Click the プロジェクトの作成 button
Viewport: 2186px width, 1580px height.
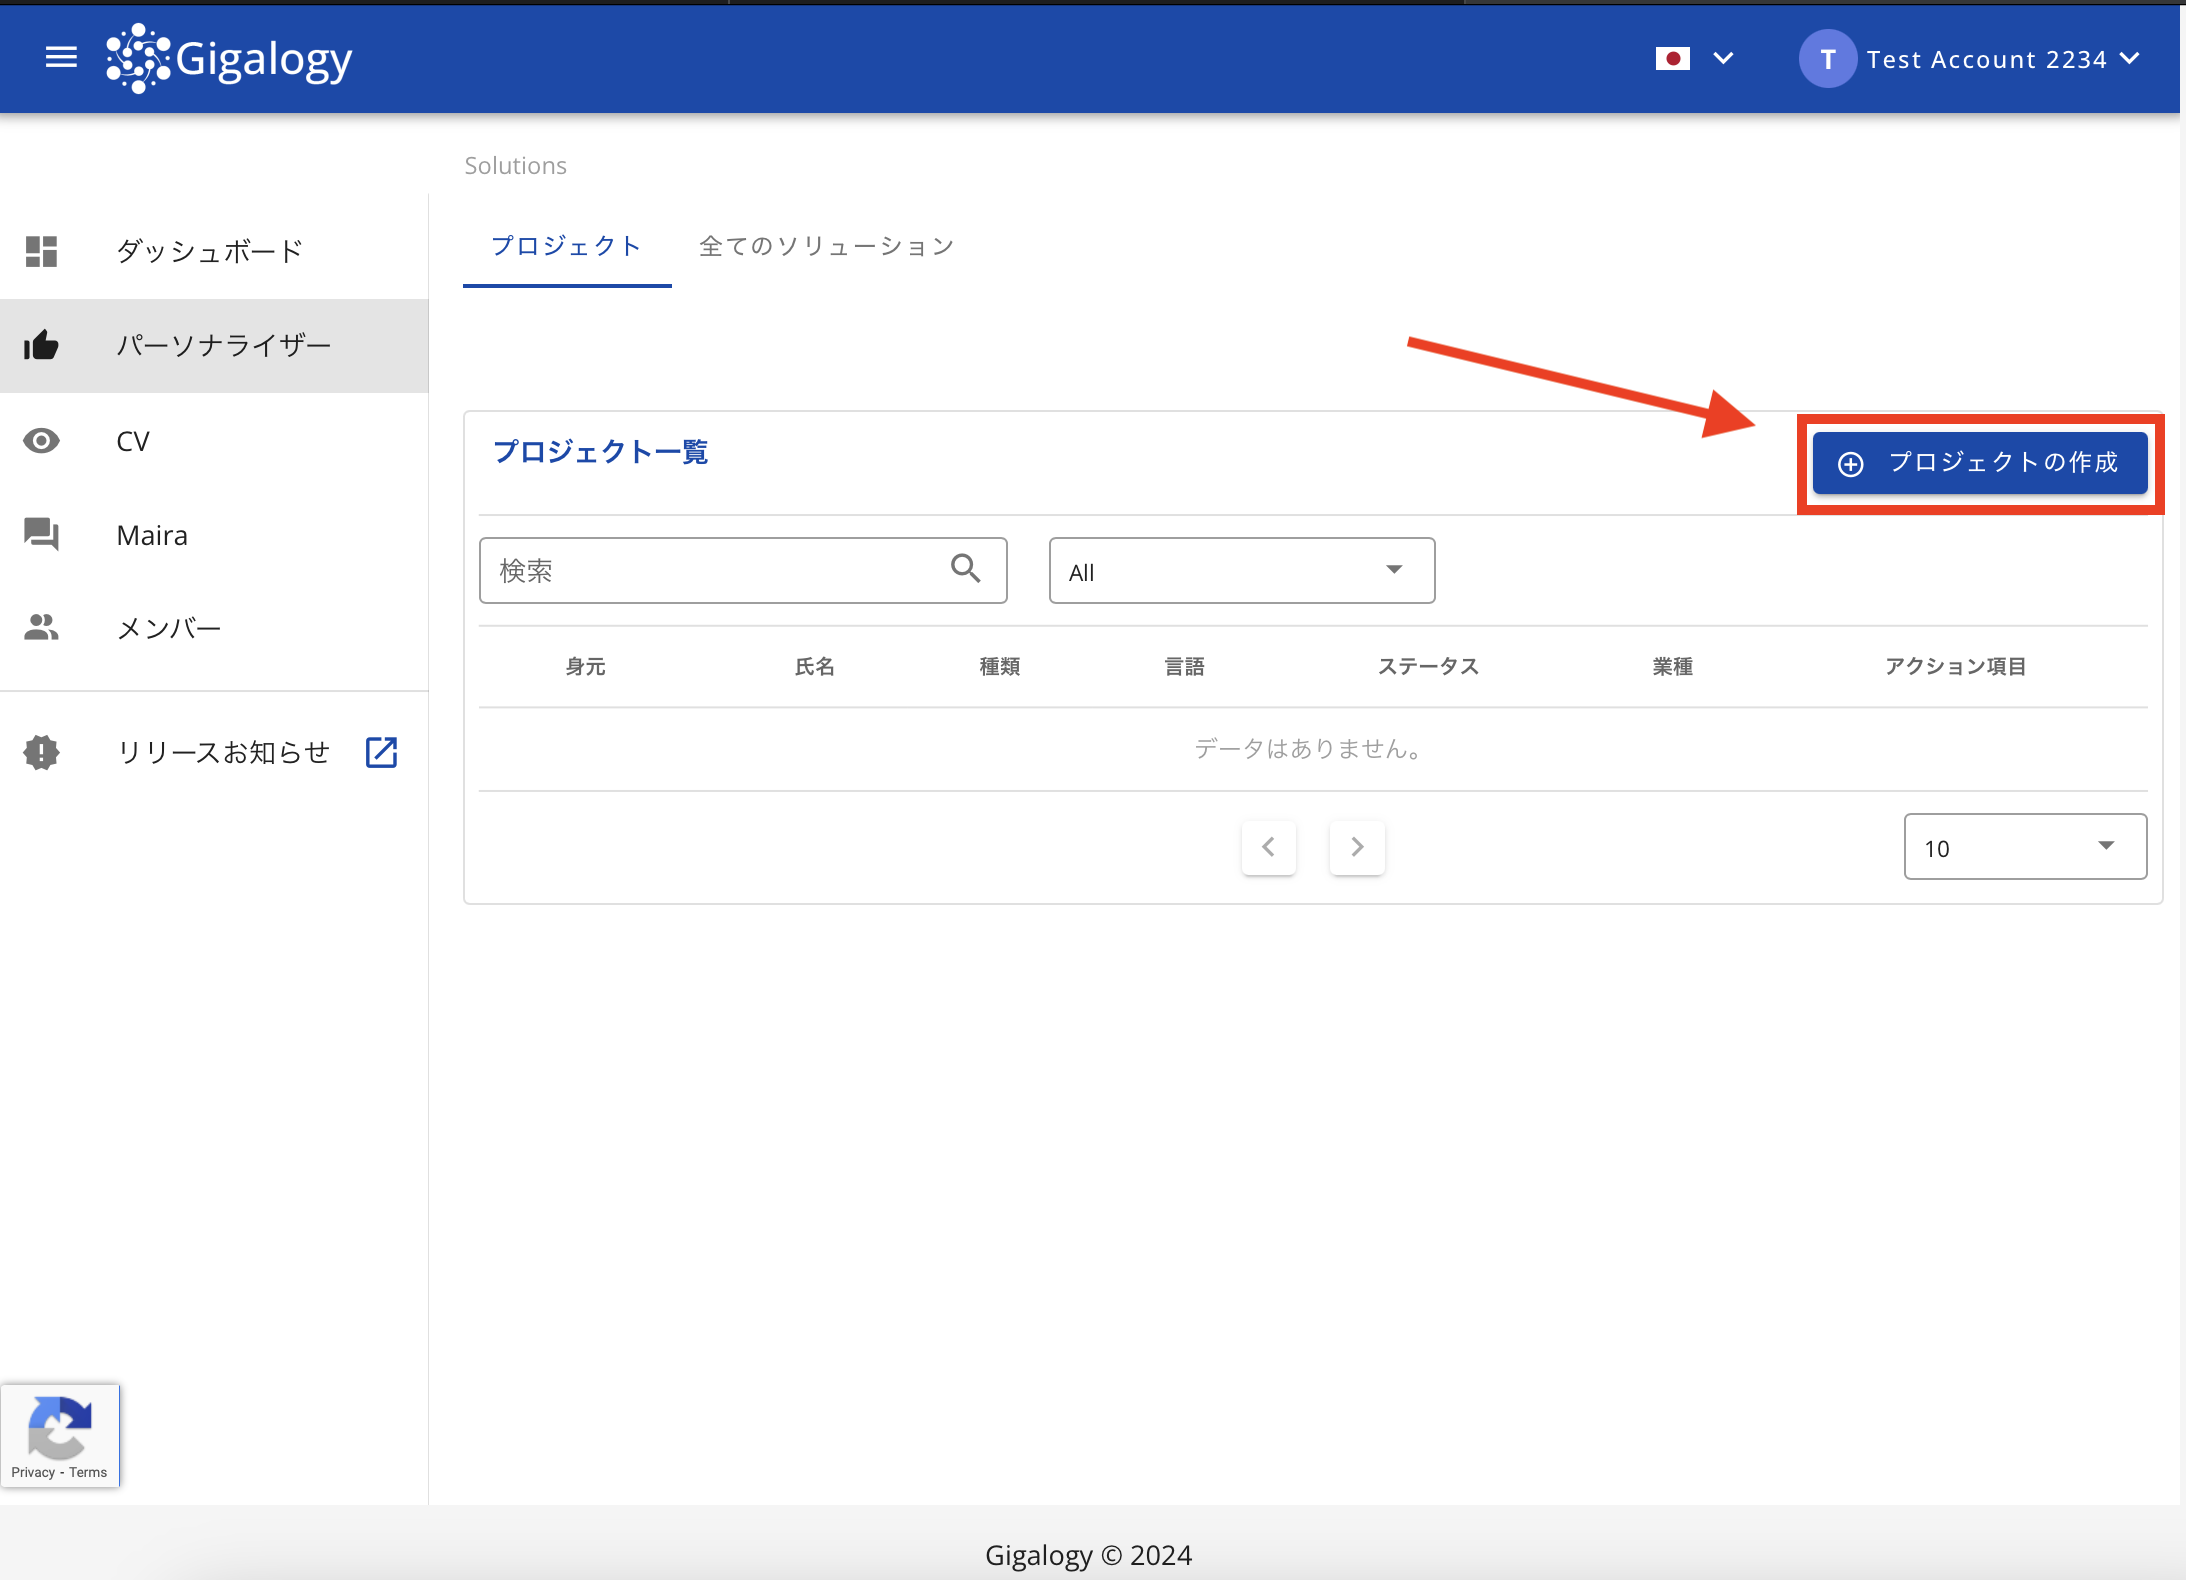1979,463
